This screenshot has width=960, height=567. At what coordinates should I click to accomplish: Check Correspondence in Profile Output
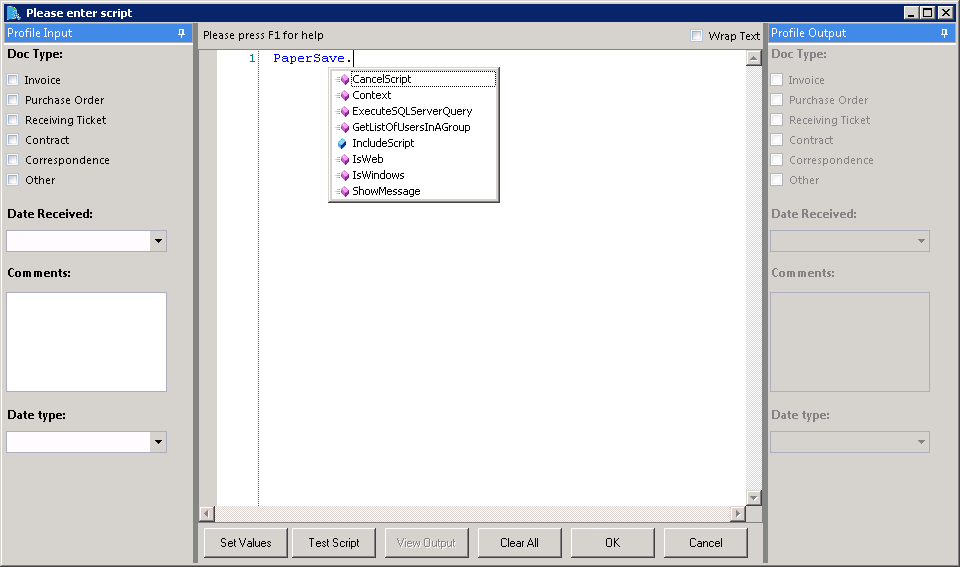[x=777, y=160]
